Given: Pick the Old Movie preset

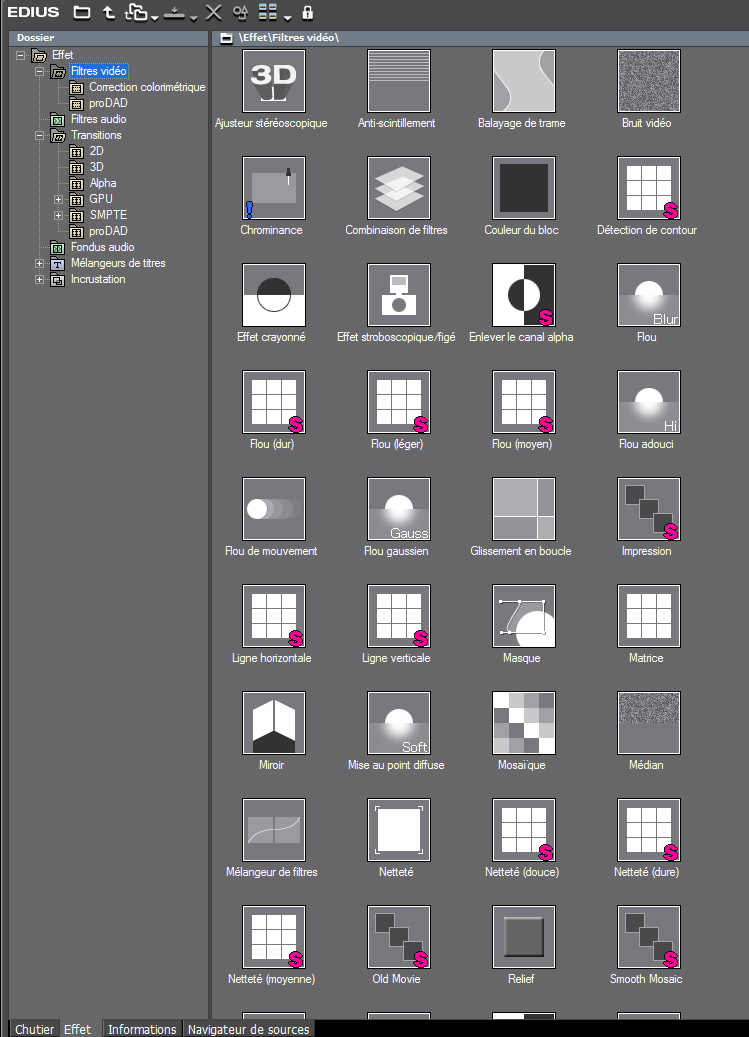Looking at the screenshot, I should 399,938.
